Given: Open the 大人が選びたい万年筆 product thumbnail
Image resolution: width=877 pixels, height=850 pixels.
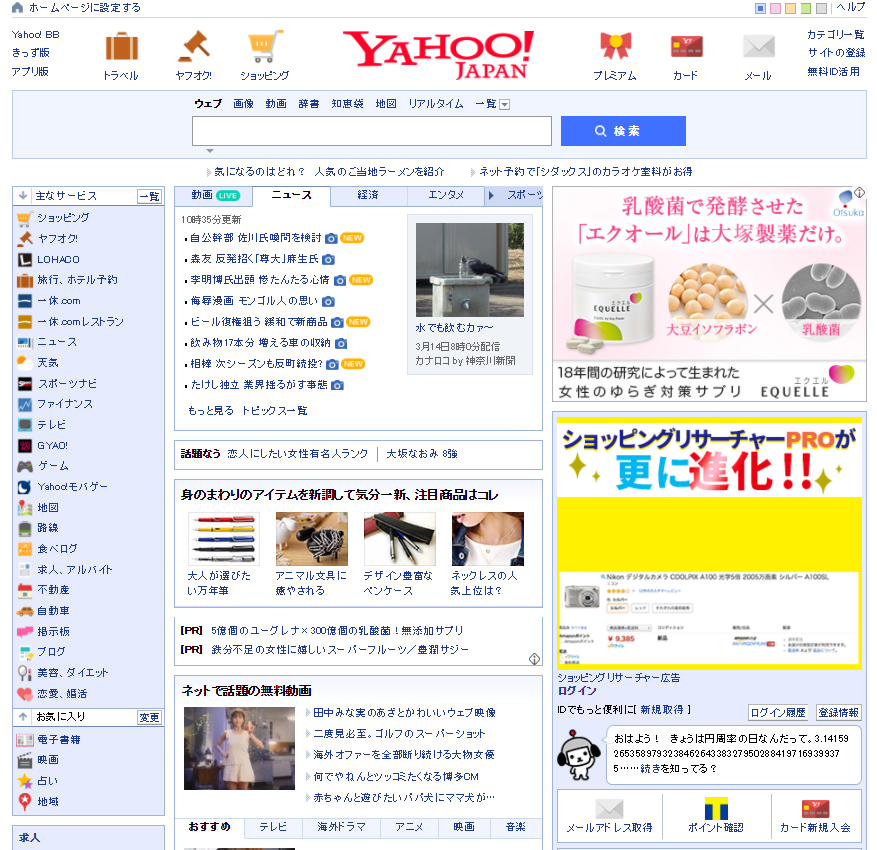Looking at the screenshot, I should [224, 539].
